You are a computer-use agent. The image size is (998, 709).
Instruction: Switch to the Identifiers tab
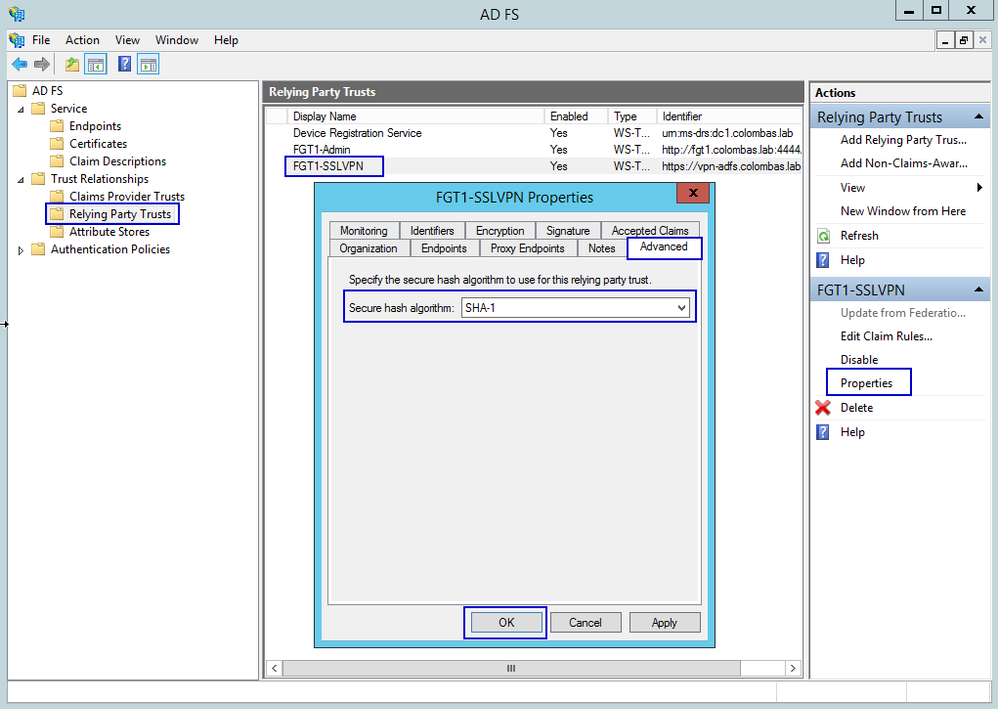431,231
